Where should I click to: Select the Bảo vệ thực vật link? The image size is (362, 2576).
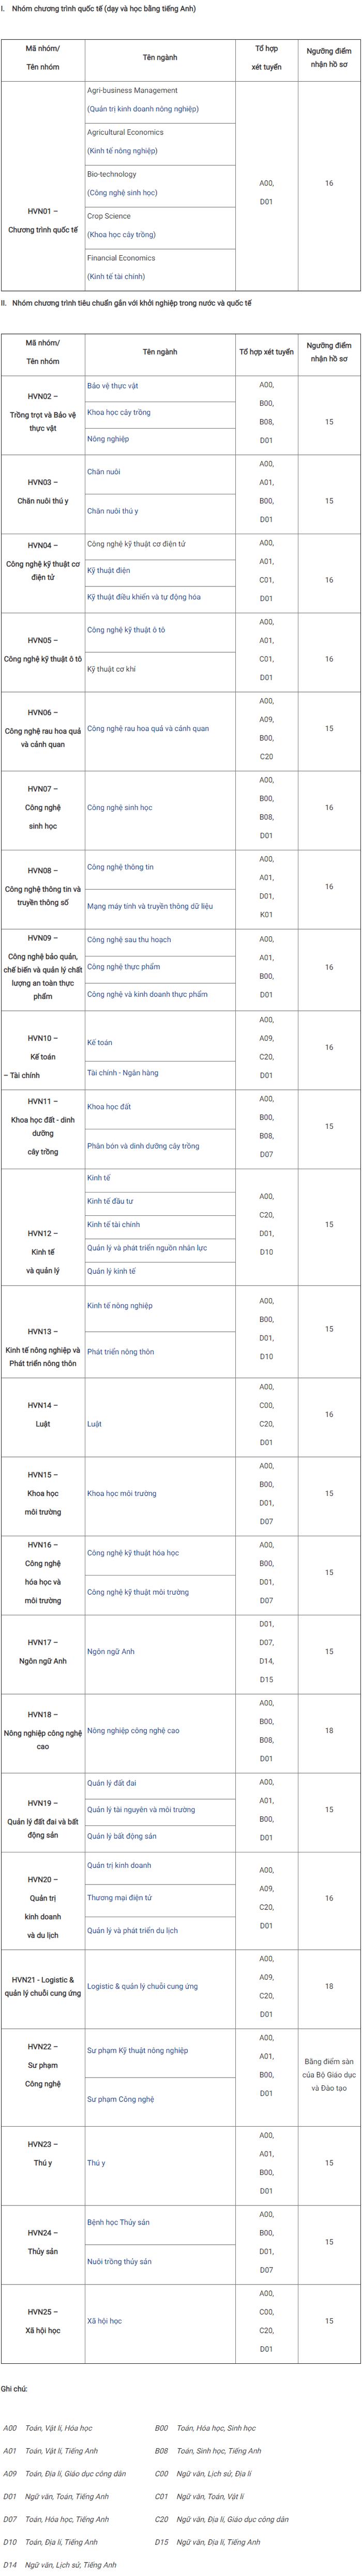(113, 386)
